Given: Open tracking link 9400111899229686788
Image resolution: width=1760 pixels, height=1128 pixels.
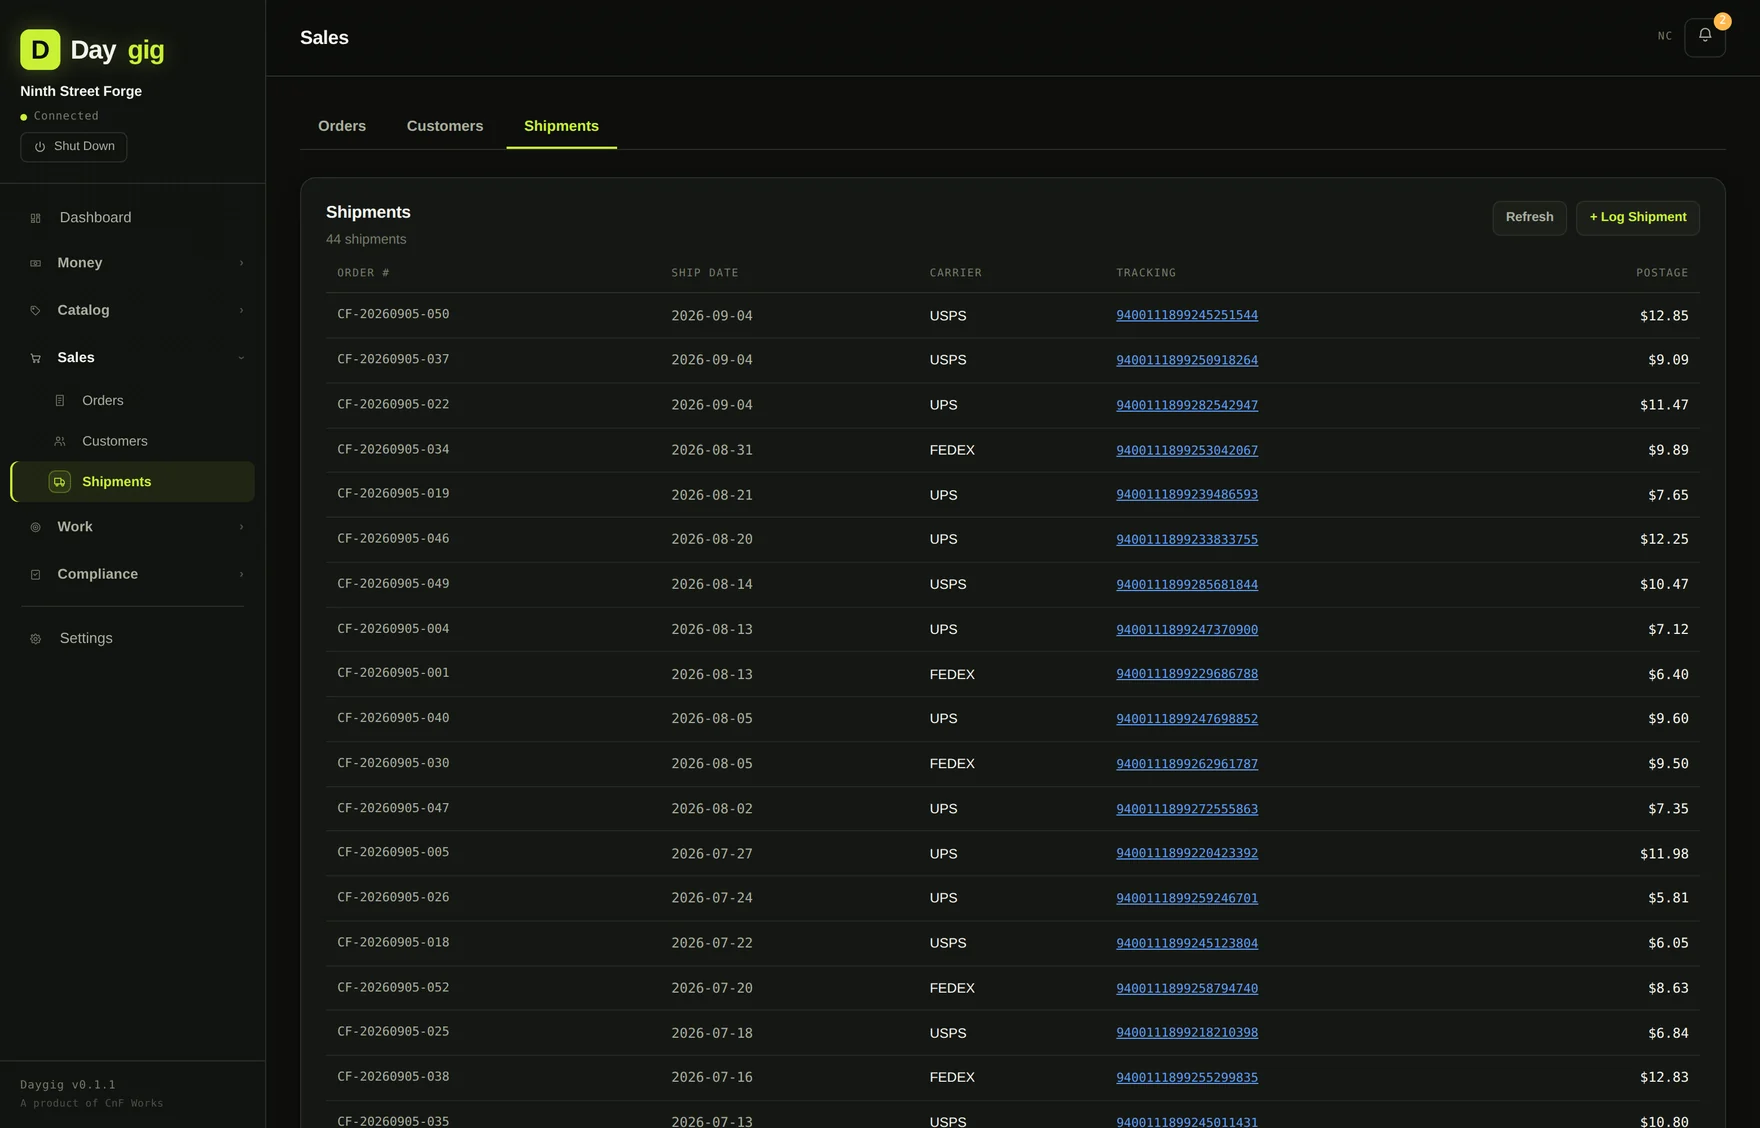Looking at the screenshot, I should tap(1187, 674).
